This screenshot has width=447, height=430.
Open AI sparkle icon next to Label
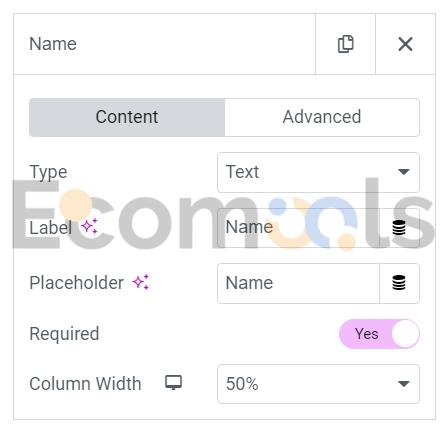pyautogui.click(x=89, y=227)
